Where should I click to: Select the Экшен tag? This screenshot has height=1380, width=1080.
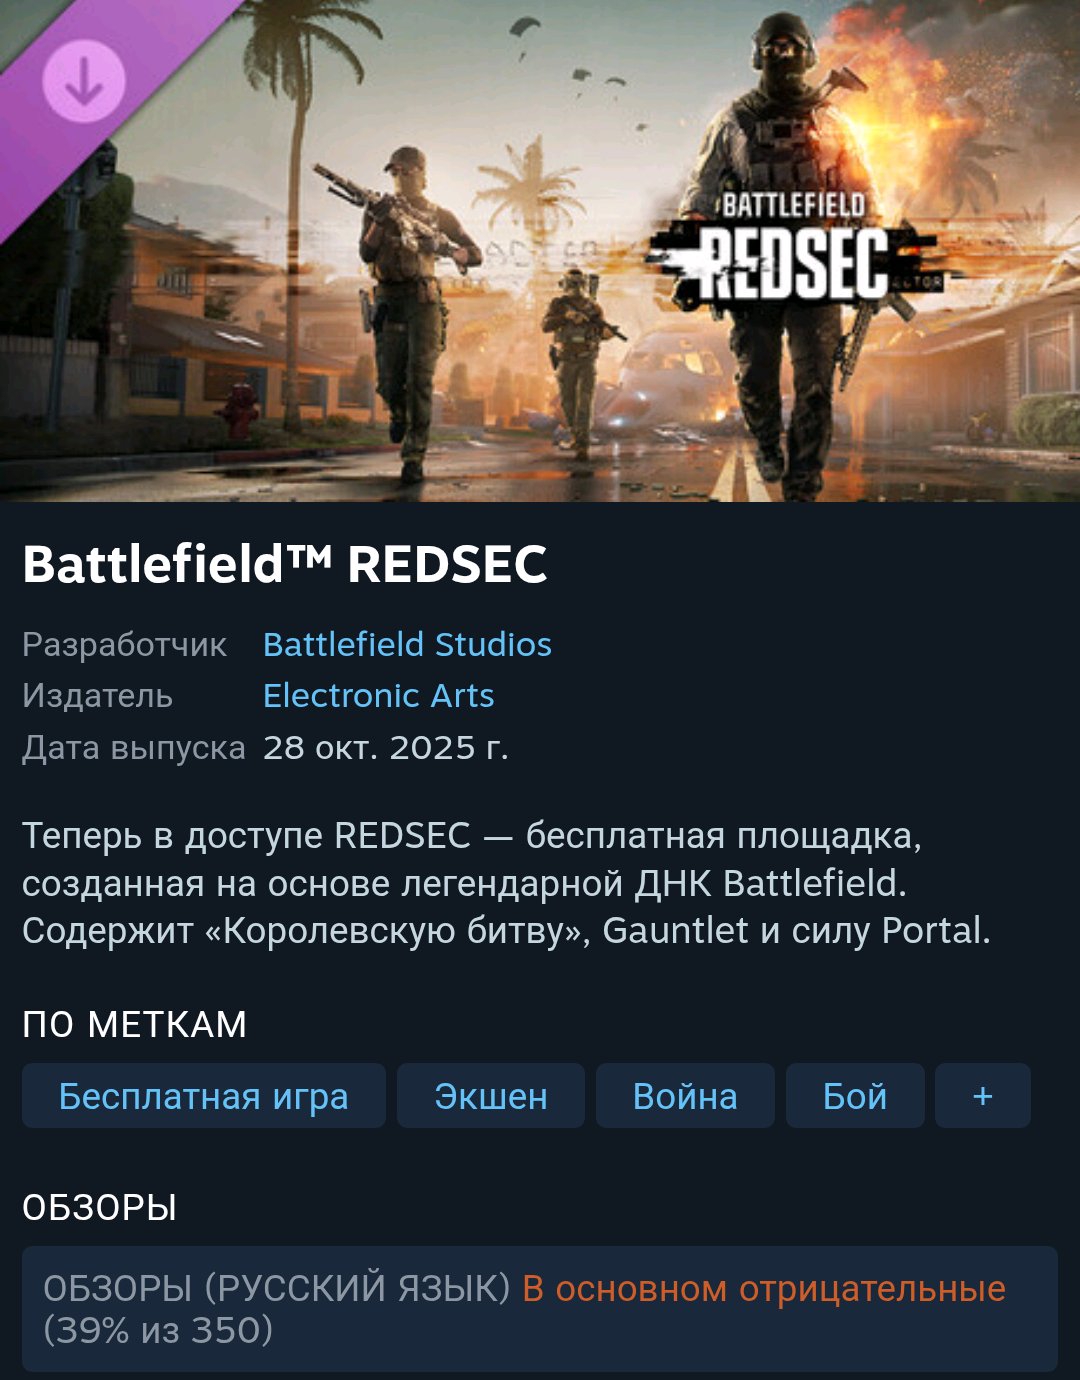[491, 1096]
